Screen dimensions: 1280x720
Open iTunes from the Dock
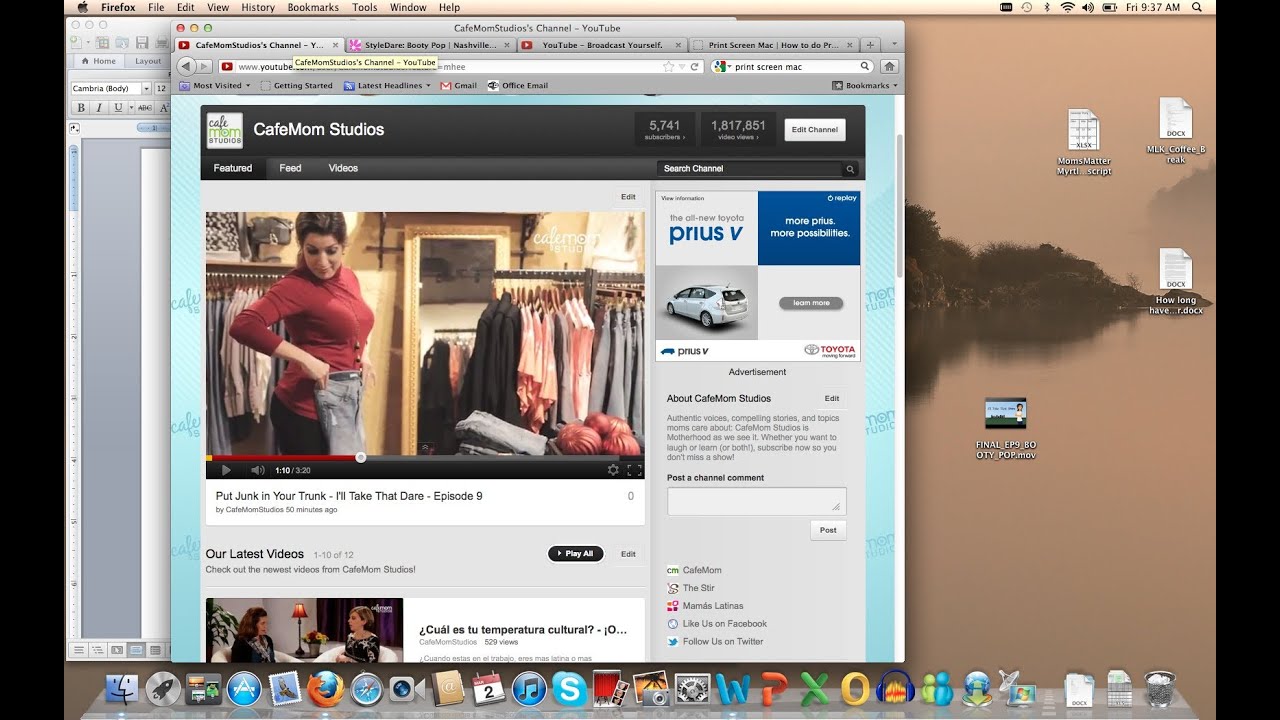[x=529, y=689]
